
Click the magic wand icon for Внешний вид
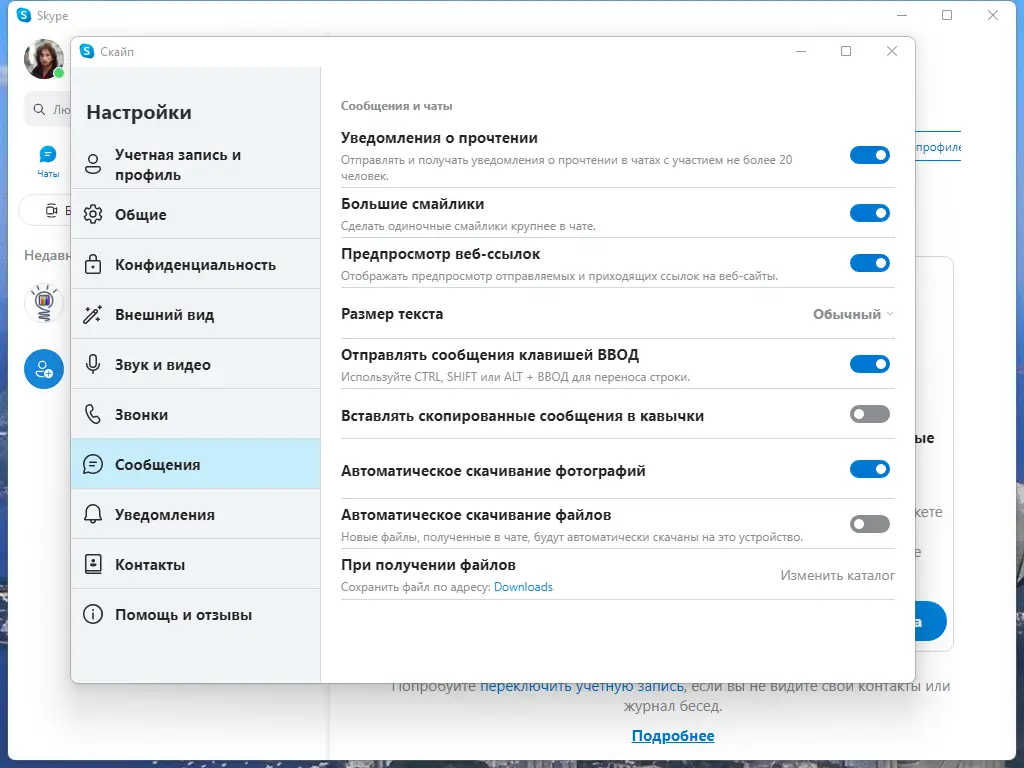[93, 314]
